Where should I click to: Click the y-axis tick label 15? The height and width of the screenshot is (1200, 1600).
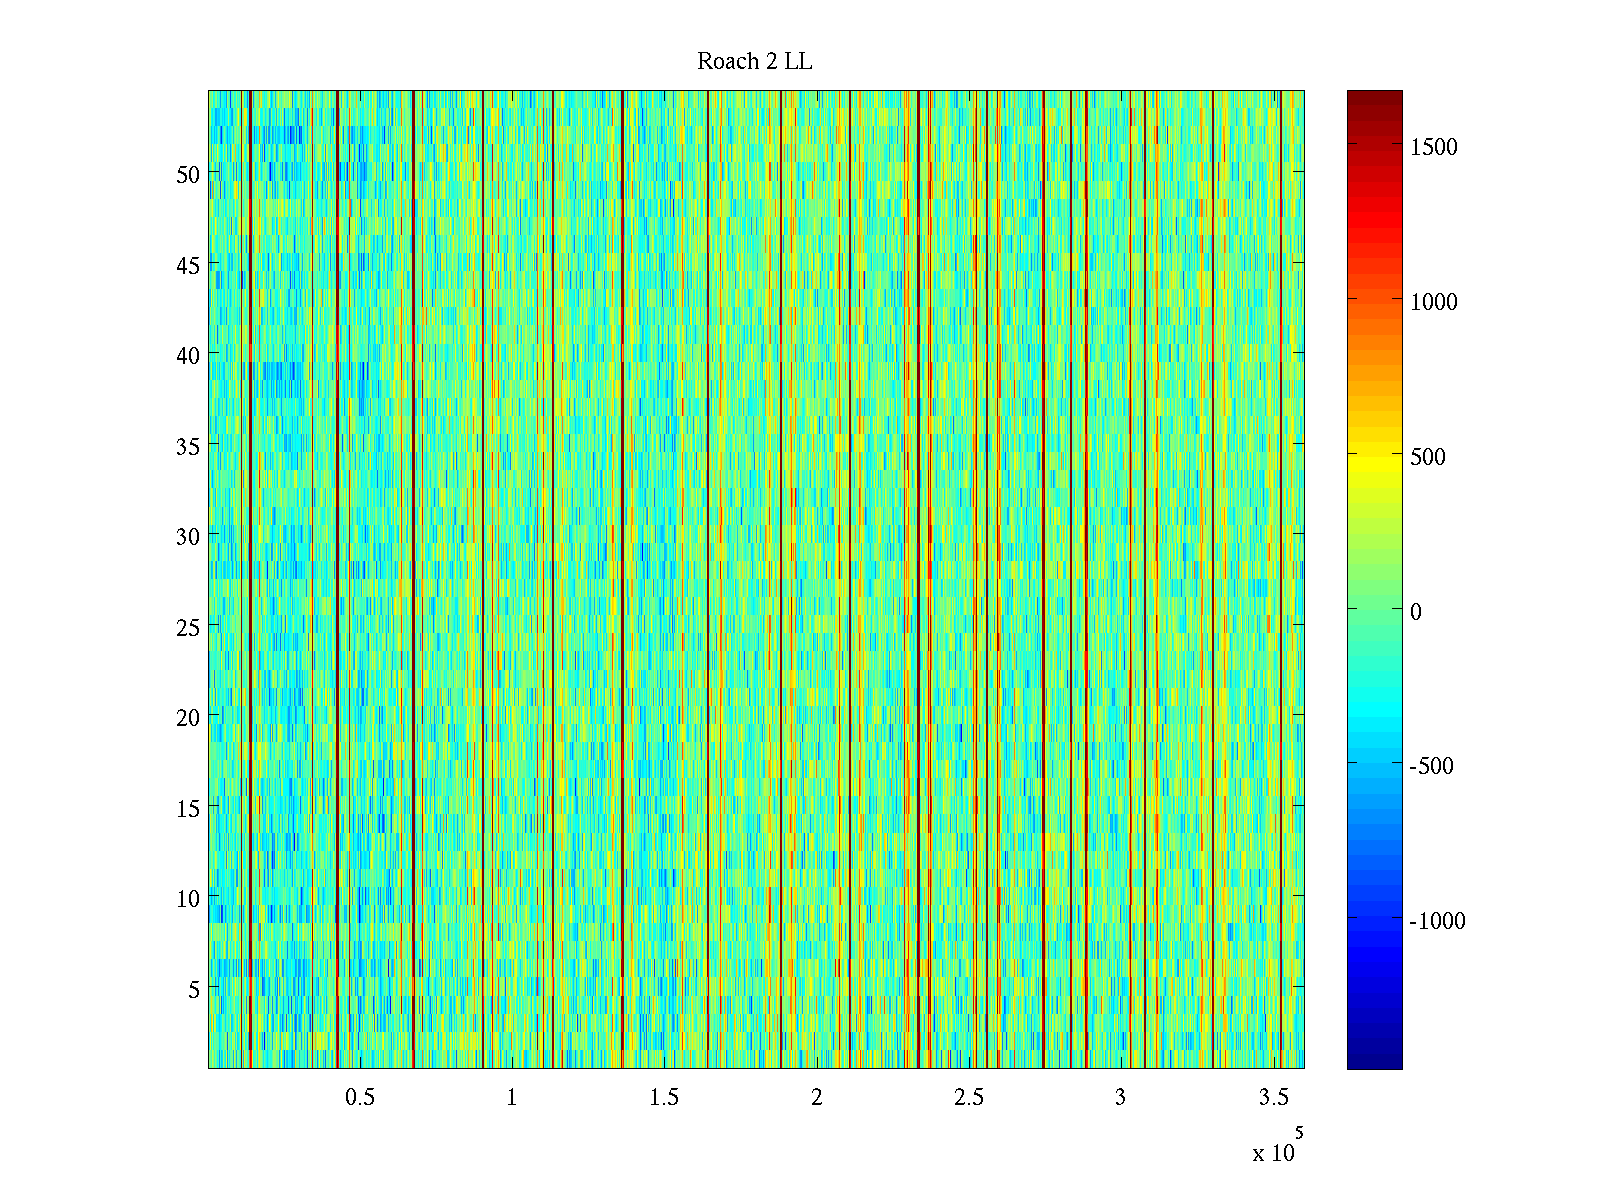(188, 809)
